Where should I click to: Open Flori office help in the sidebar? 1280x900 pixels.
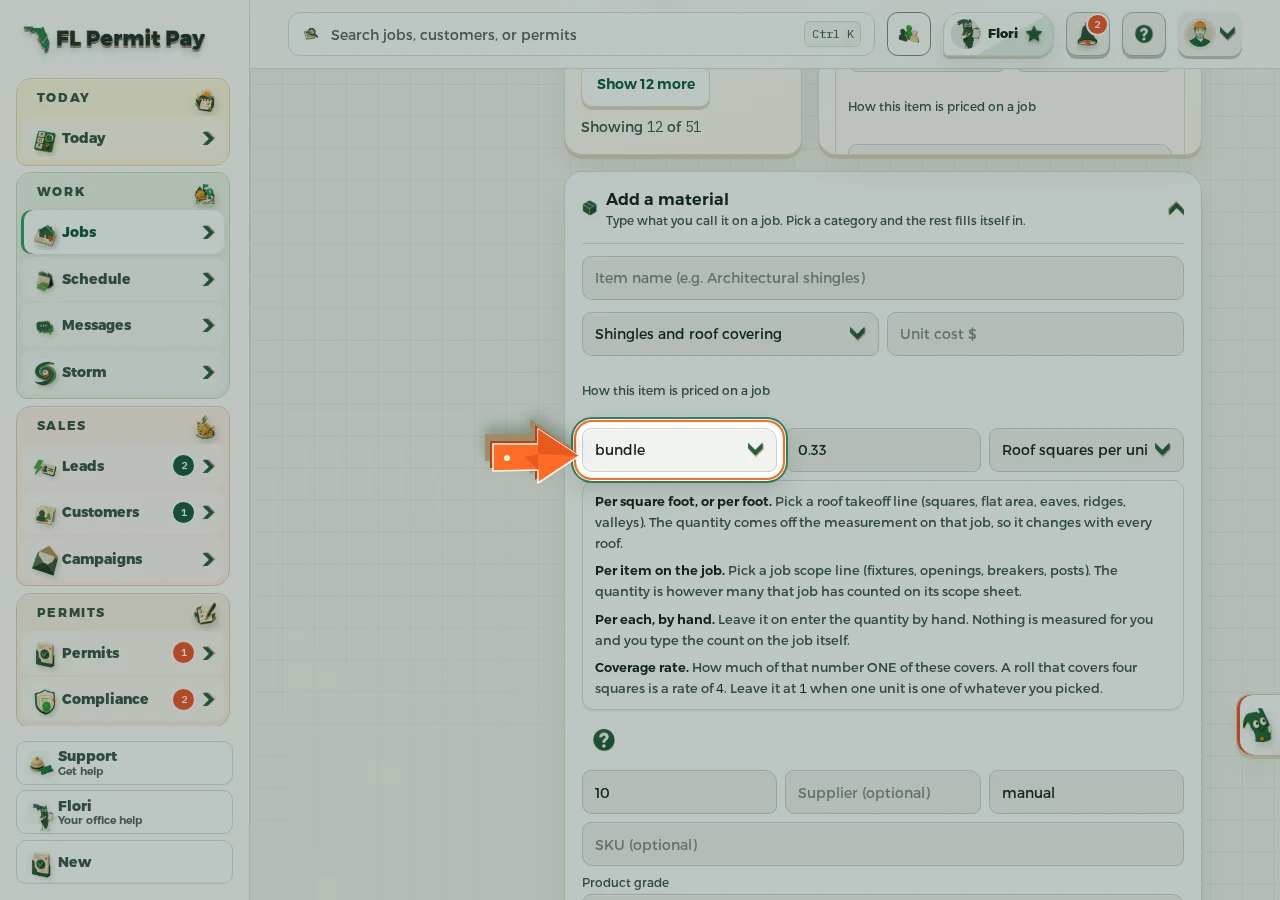pos(124,812)
